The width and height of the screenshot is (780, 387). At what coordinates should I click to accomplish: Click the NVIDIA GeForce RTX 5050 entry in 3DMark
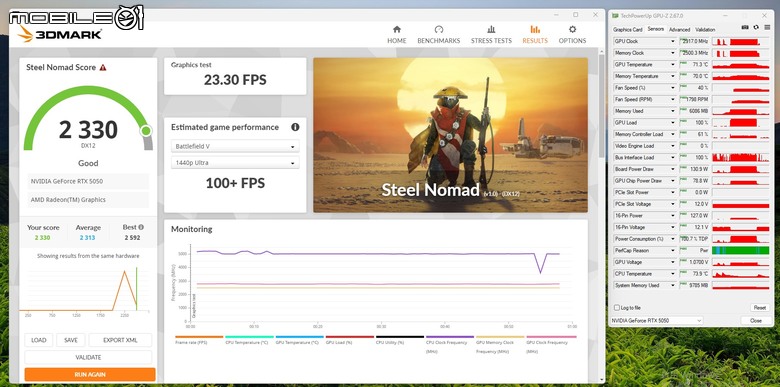click(x=88, y=182)
